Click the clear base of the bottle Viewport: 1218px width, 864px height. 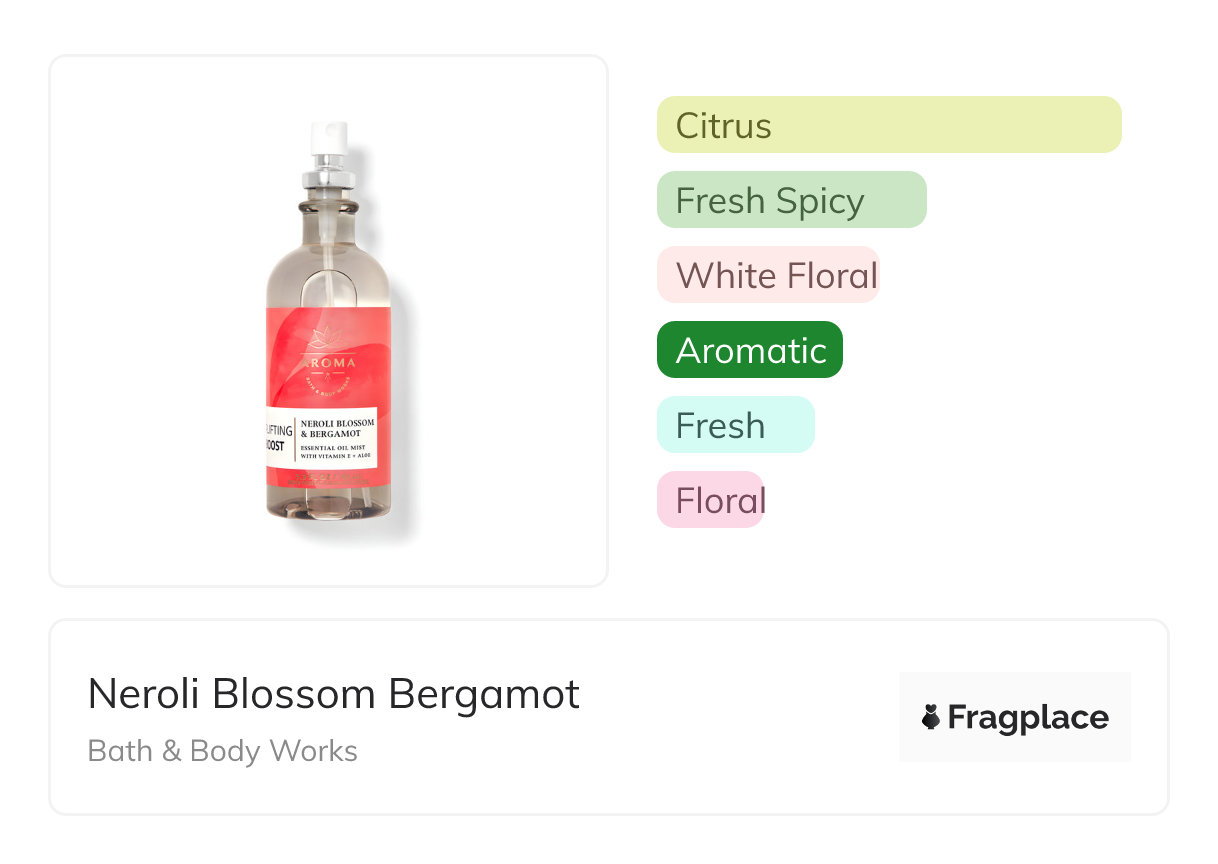[329, 503]
